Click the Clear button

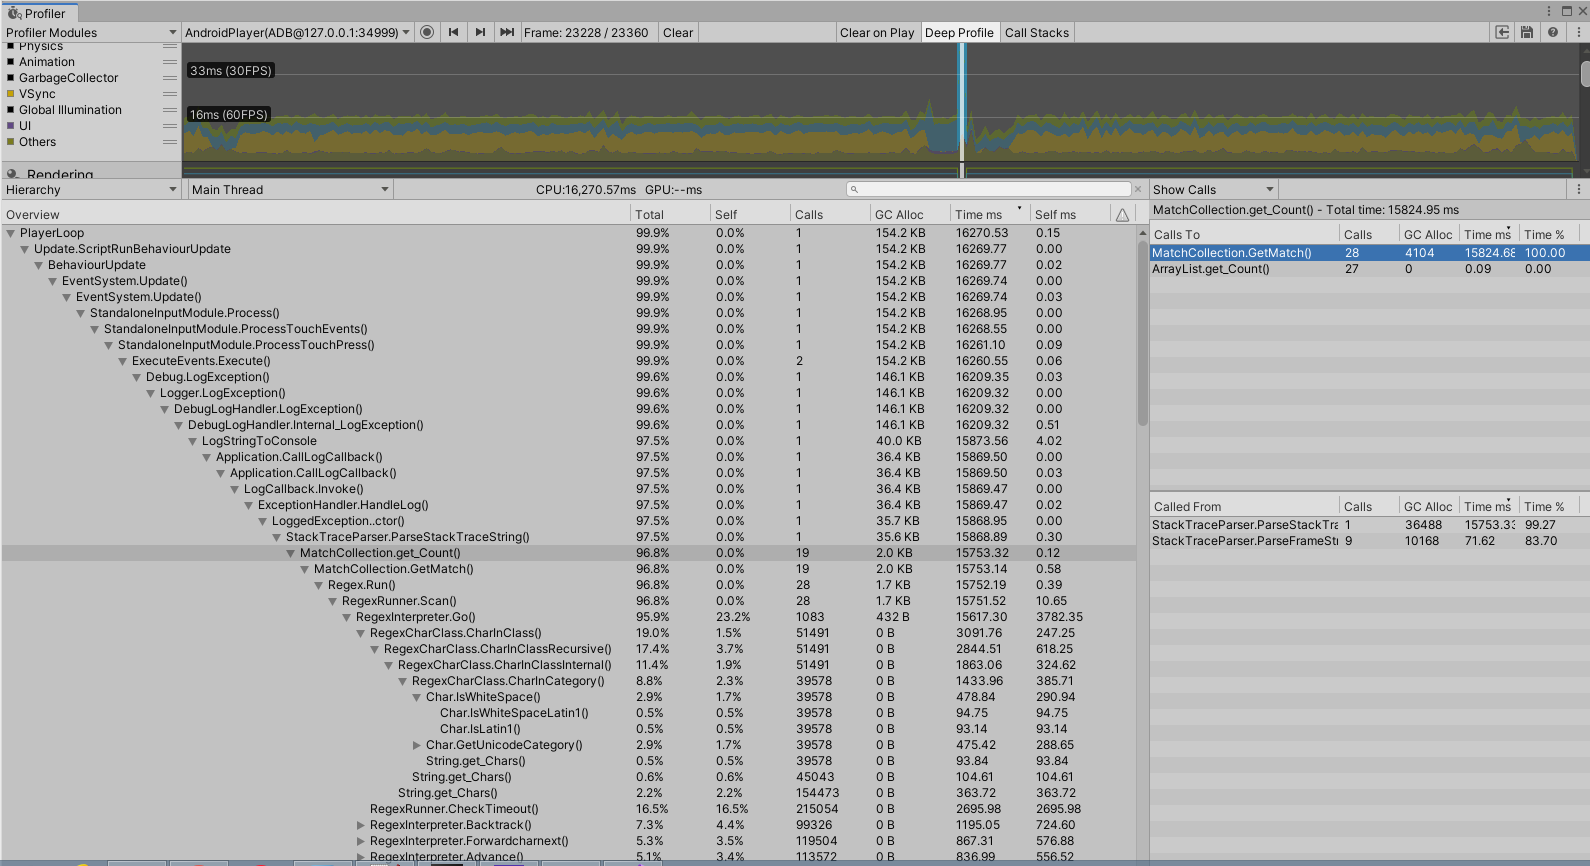678,32
